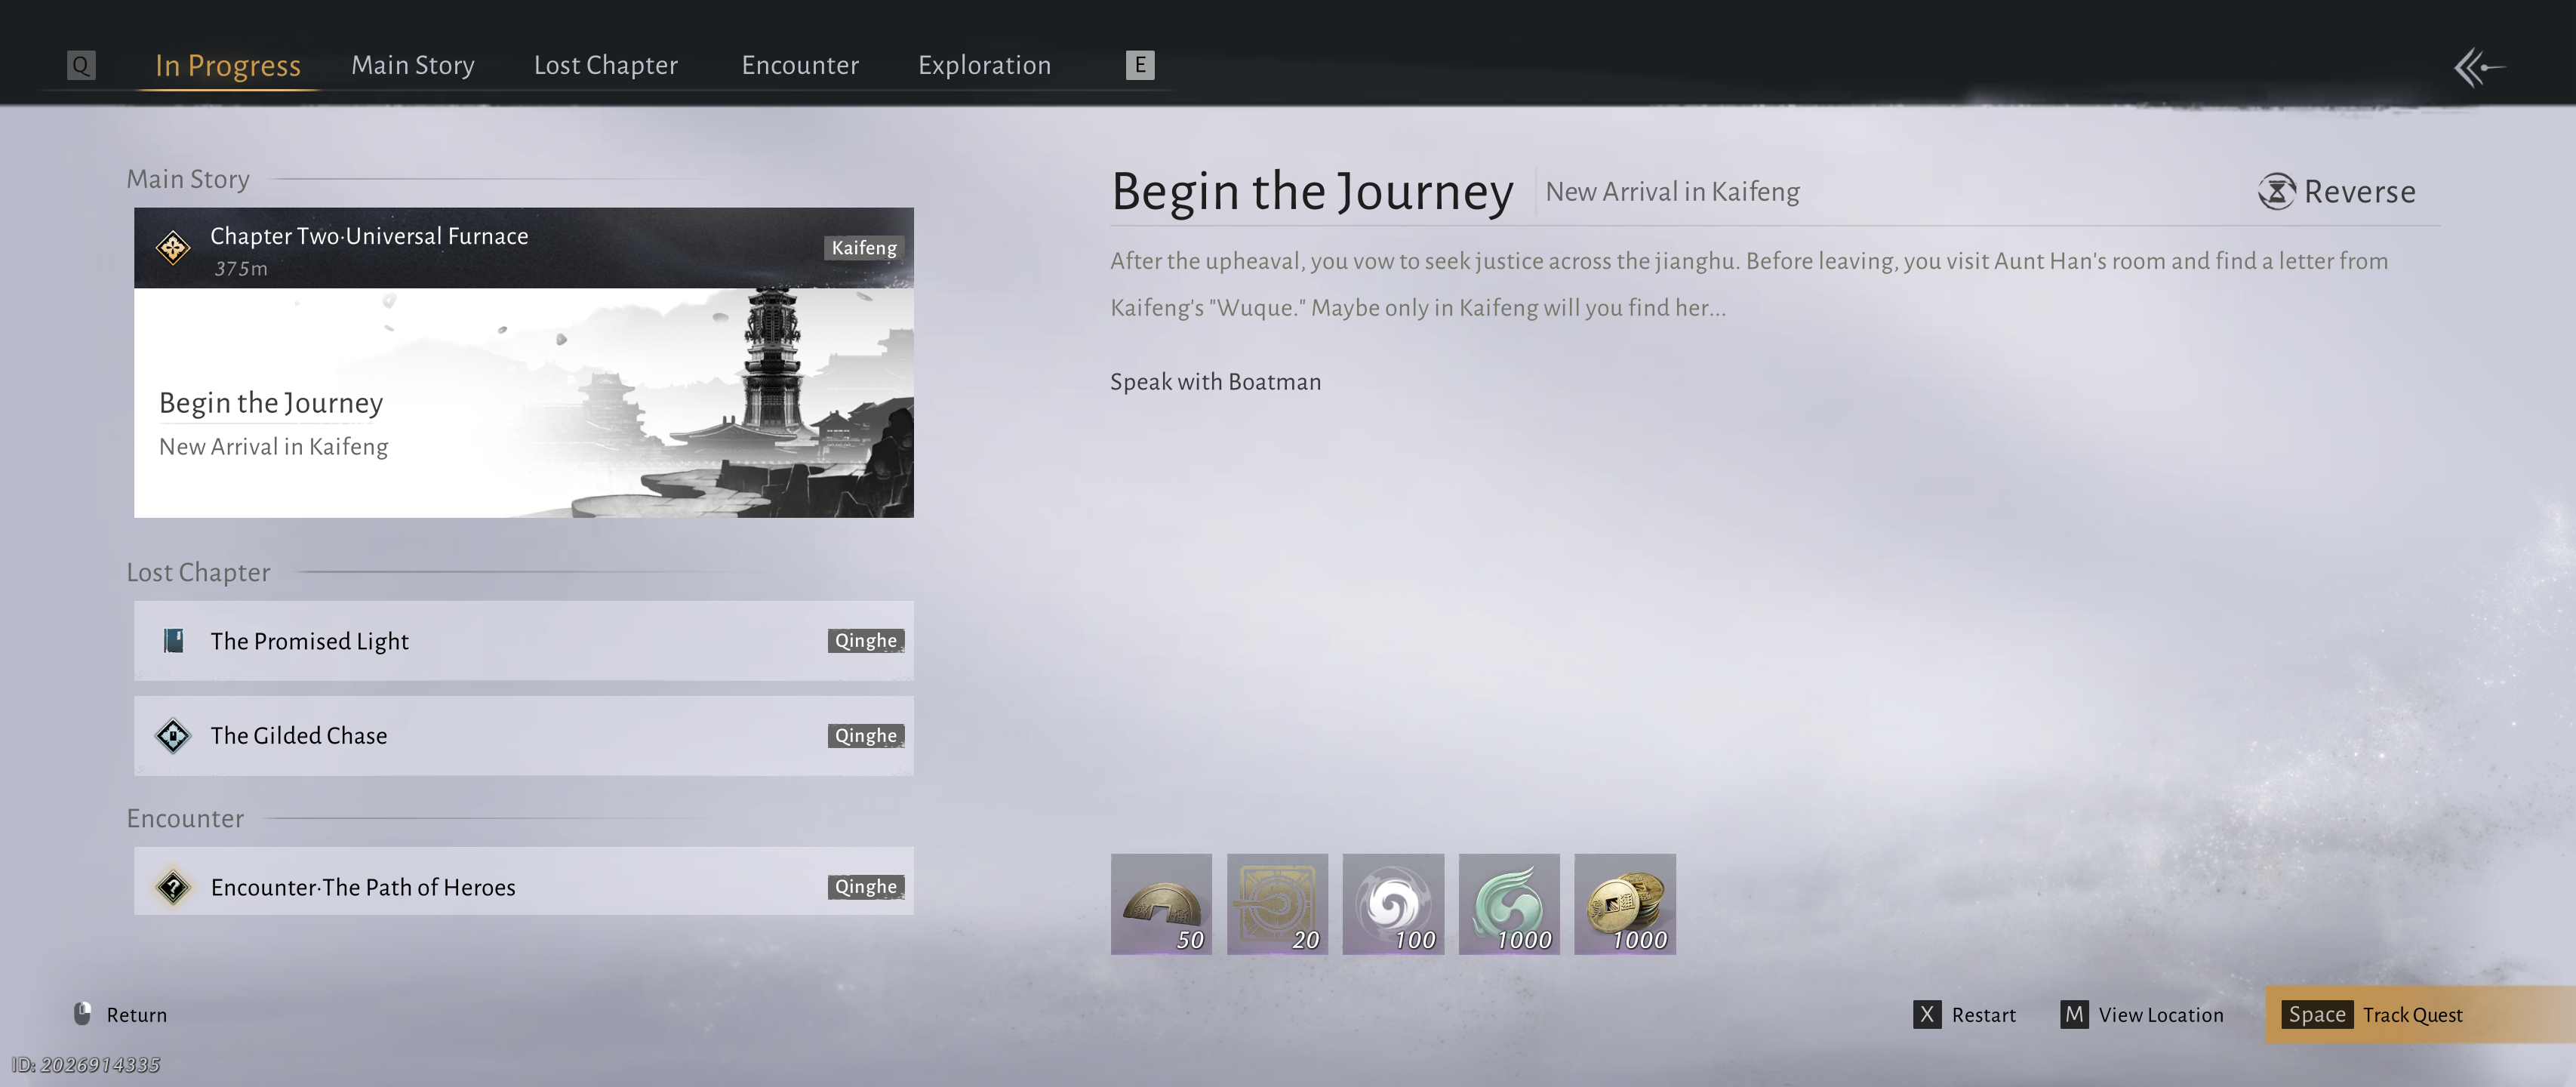Image resolution: width=2576 pixels, height=1087 pixels.
Task: Select the golden seal reward icon showing 20
Action: (x=1277, y=903)
